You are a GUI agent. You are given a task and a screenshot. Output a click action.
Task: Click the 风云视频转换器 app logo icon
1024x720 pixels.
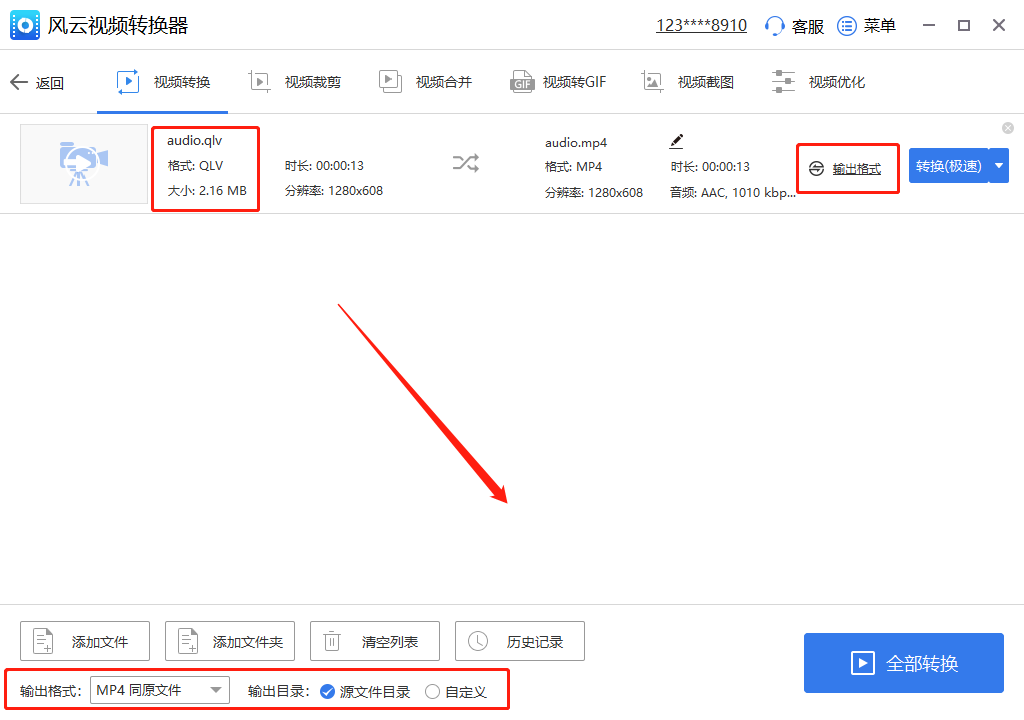point(25,25)
